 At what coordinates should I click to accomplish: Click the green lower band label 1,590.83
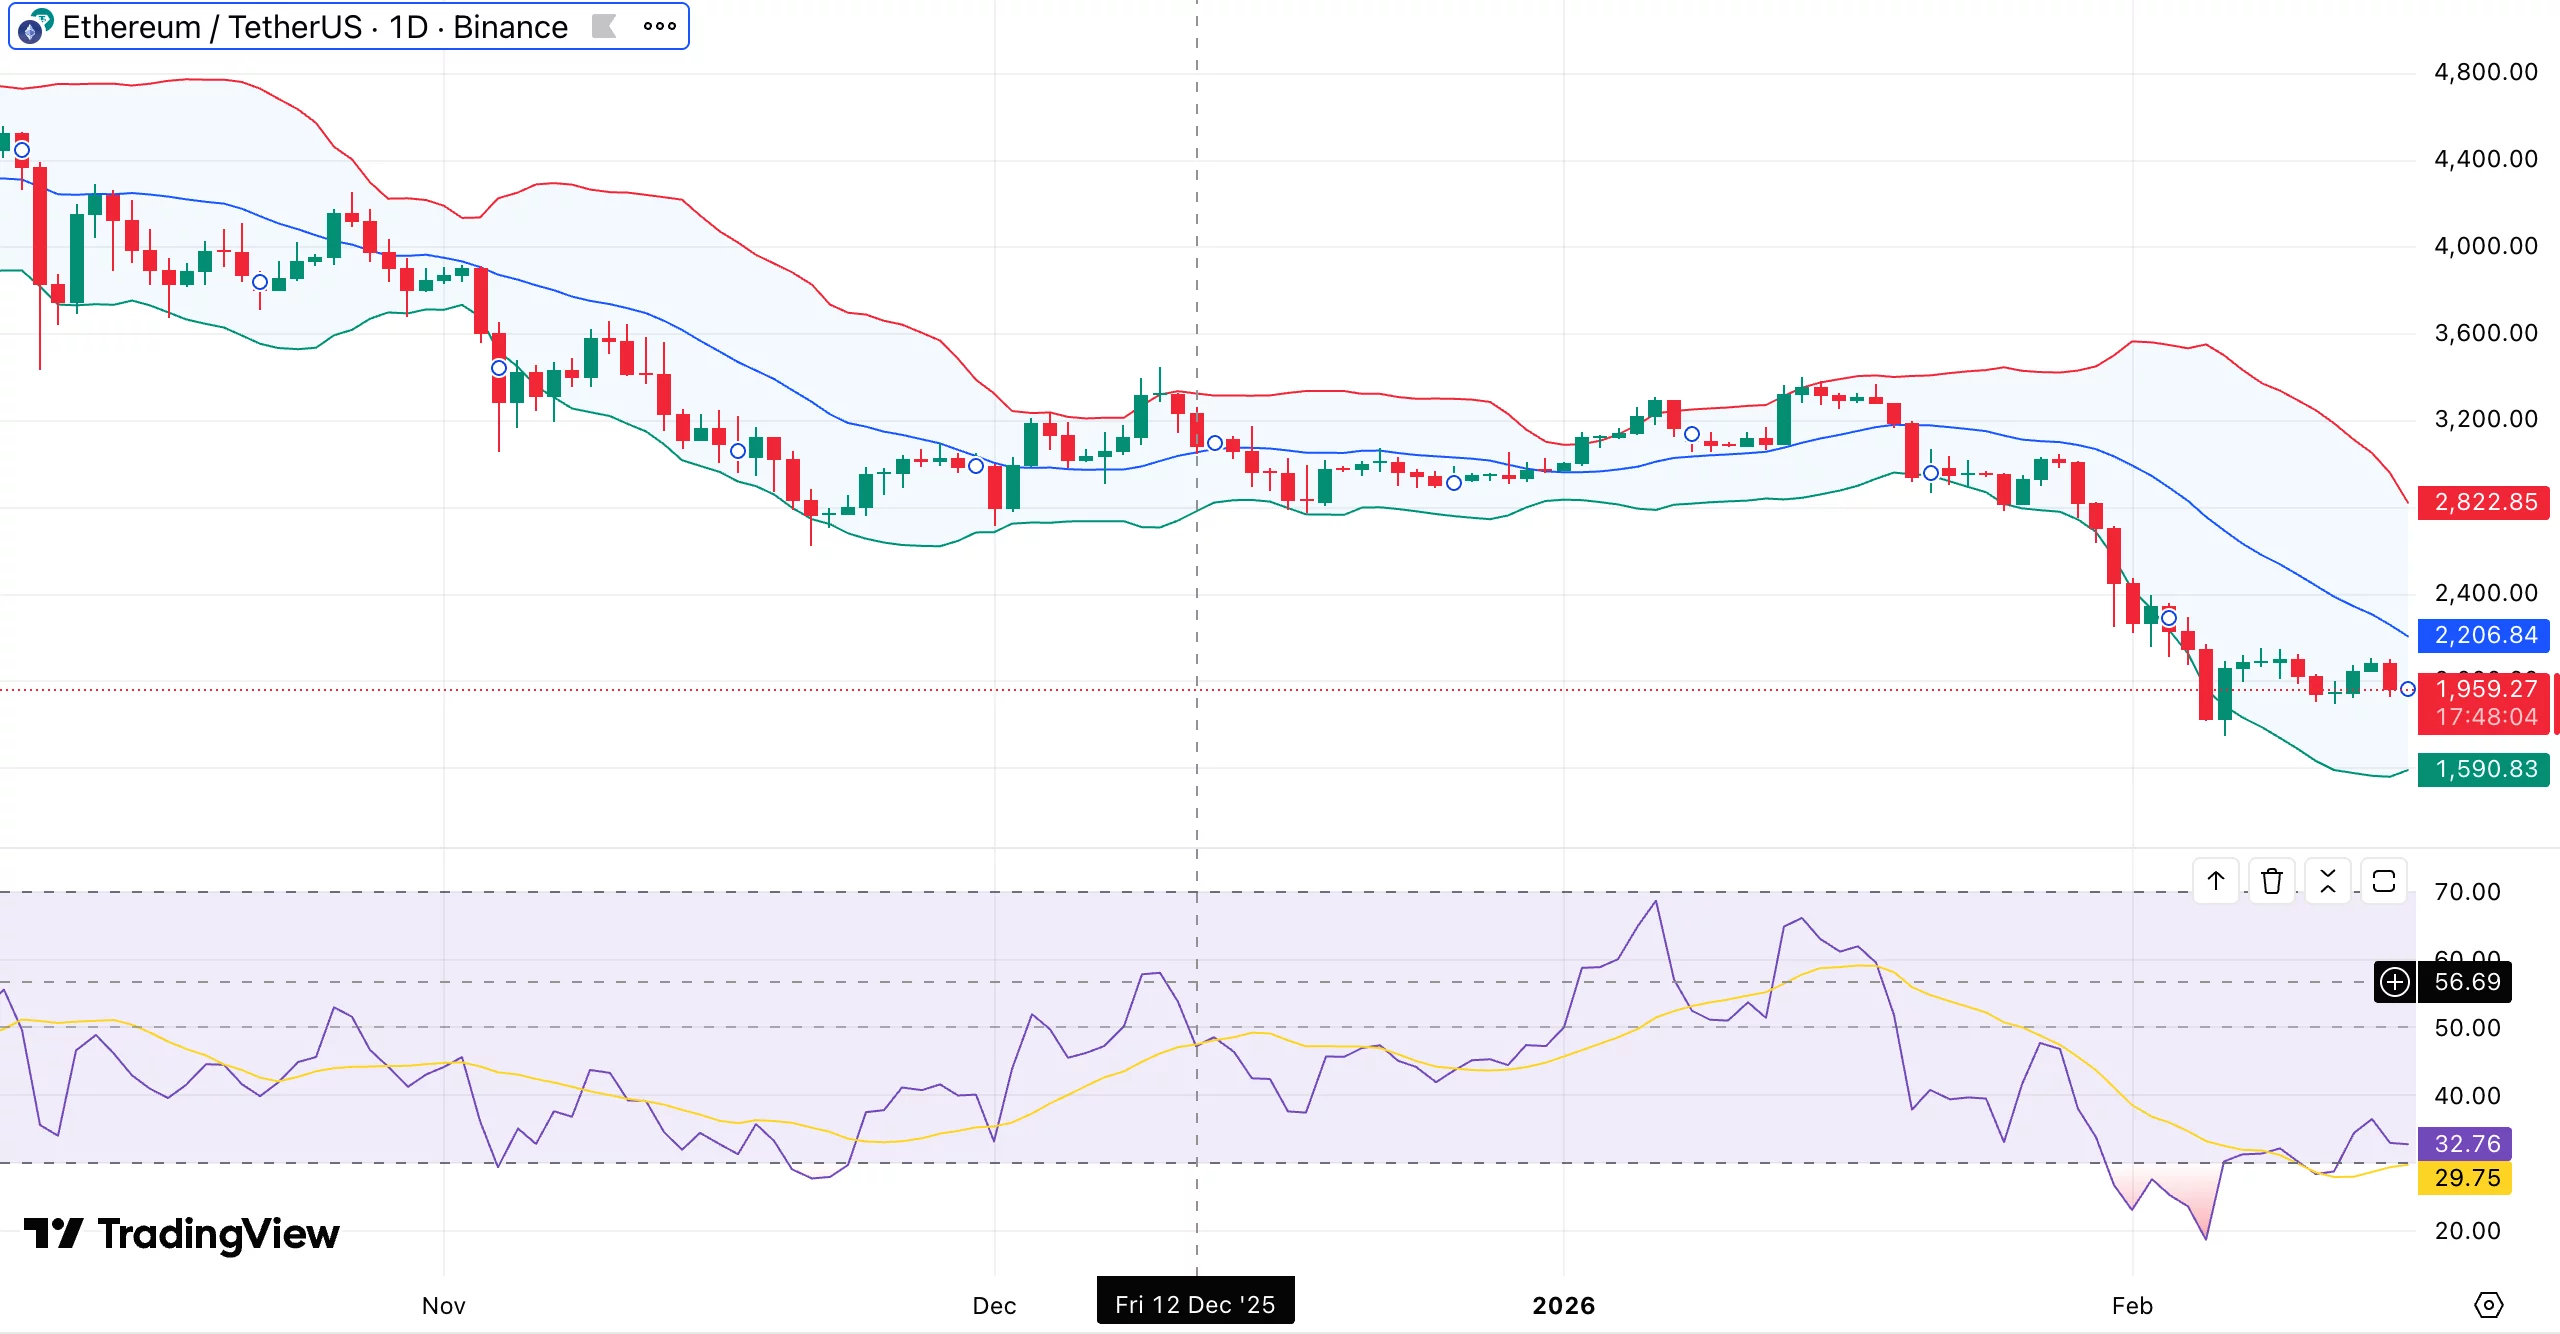(2483, 769)
